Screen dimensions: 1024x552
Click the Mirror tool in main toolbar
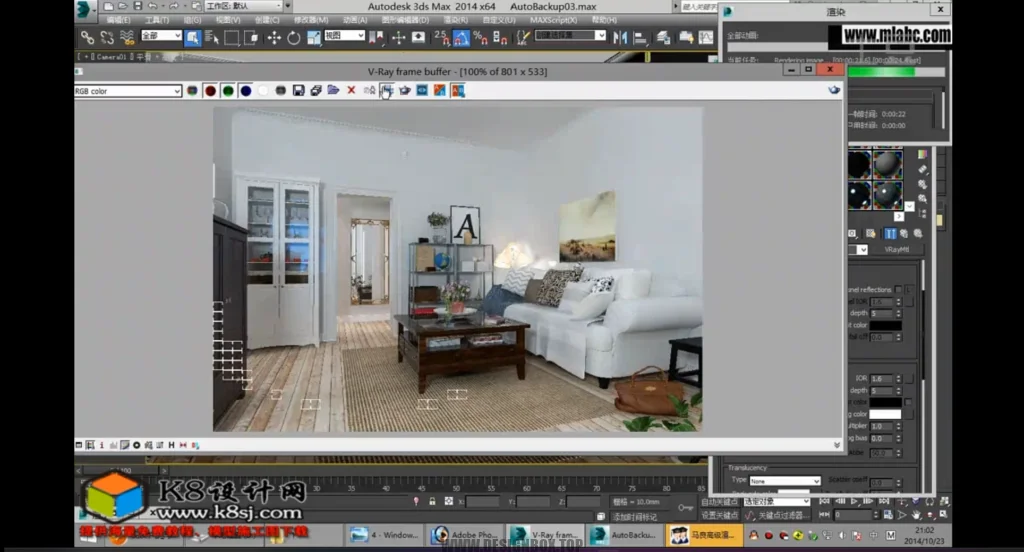[619, 37]
